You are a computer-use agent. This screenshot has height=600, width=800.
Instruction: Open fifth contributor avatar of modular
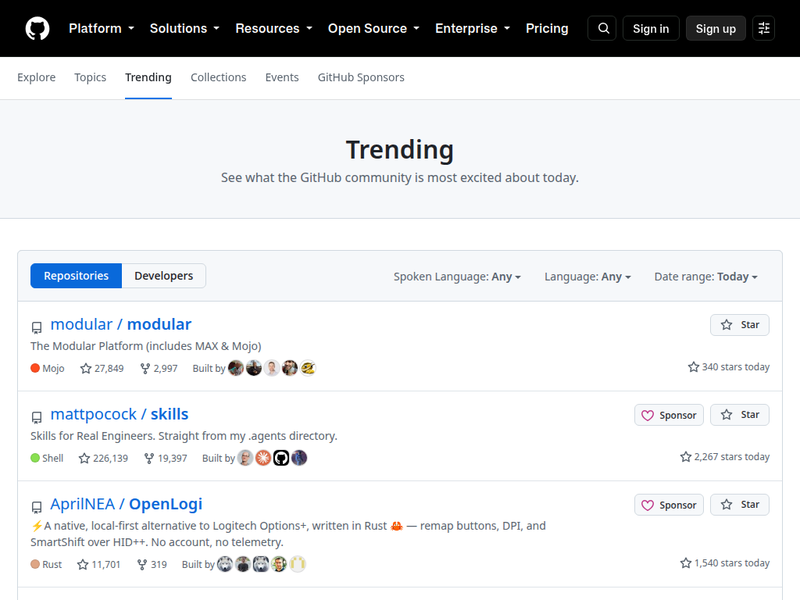click(308, 368)
